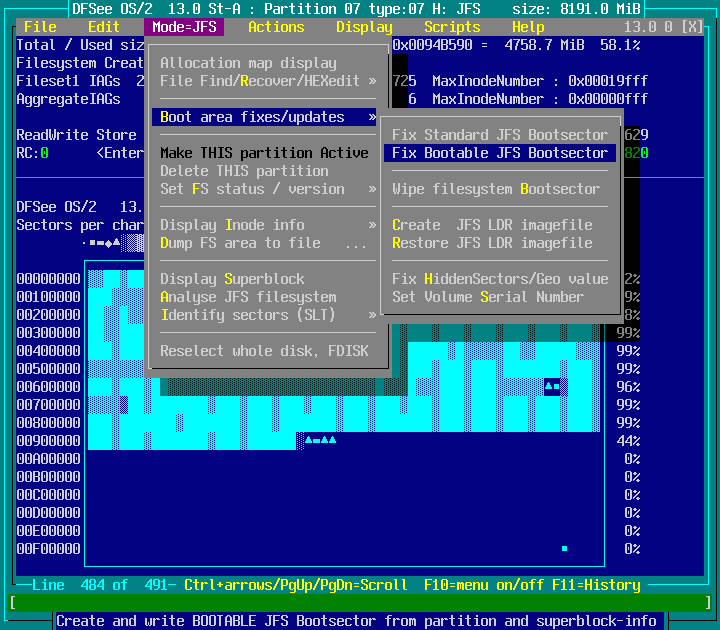Choose Restore JFS LDR imagefile
Image resolution: width=720 pixels, height=630 pixels.
[x=491, y=243]
